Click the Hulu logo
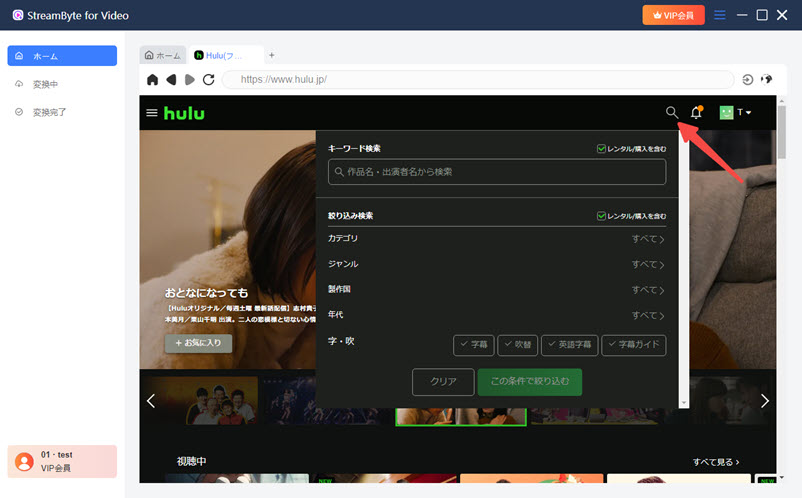Screen dimensions: 802x498 (184, 113)
